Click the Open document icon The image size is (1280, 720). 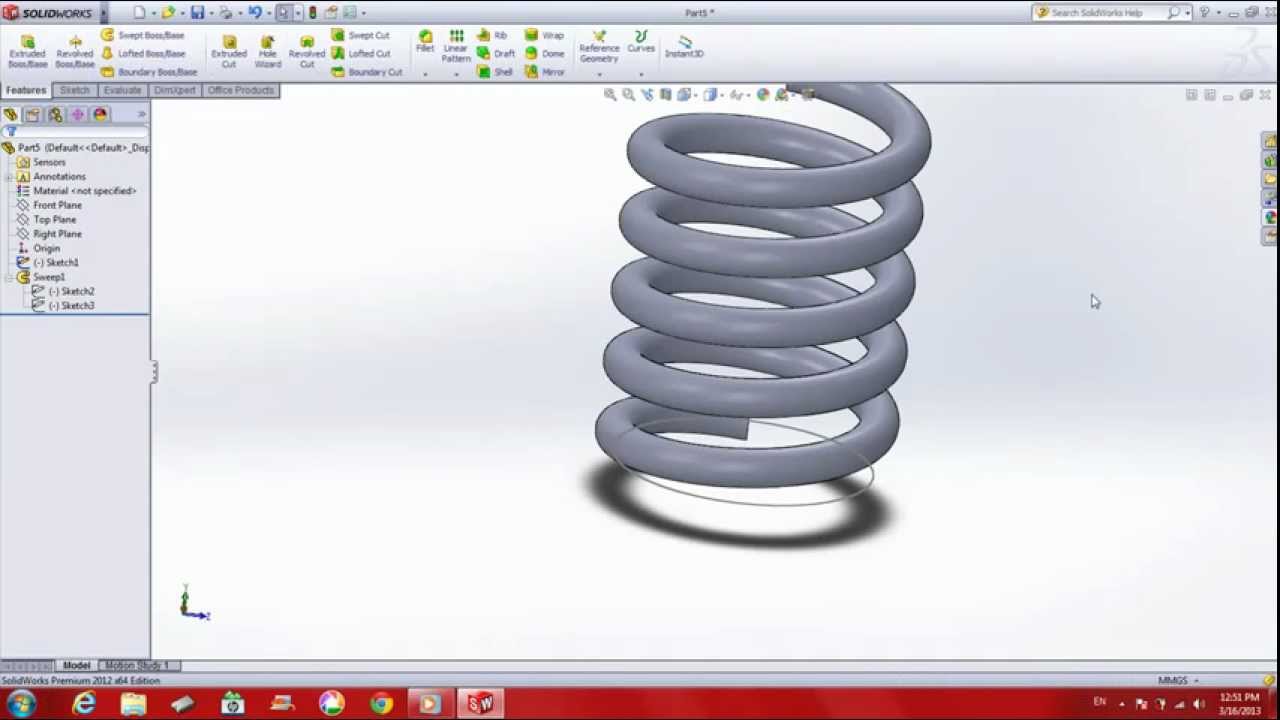tap(169, 13)
